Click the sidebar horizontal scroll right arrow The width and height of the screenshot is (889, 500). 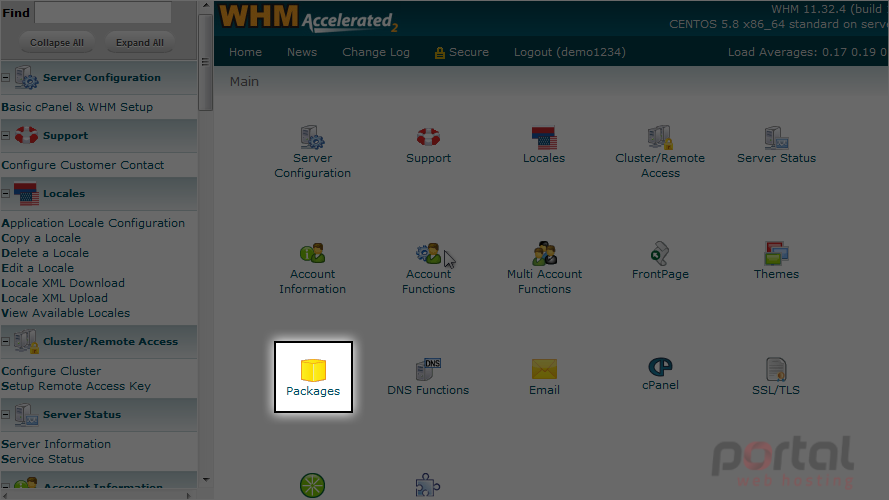[x=189, y=495]
